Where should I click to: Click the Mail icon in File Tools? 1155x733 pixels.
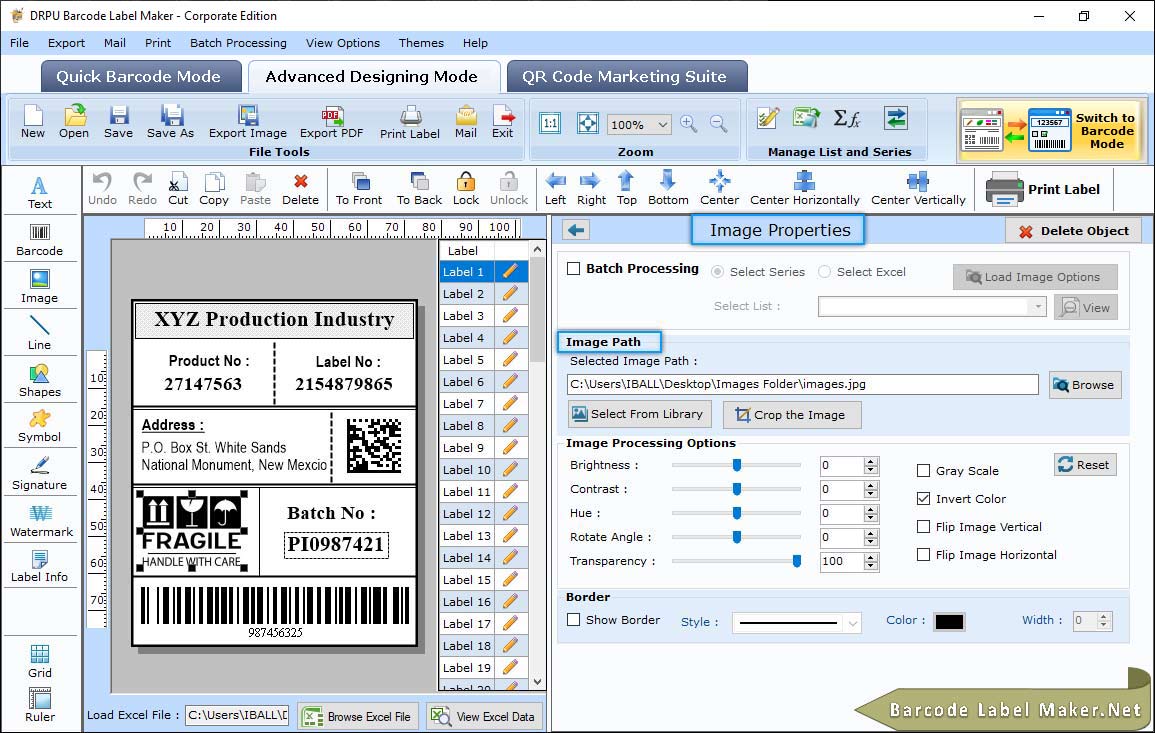[466, 122]
